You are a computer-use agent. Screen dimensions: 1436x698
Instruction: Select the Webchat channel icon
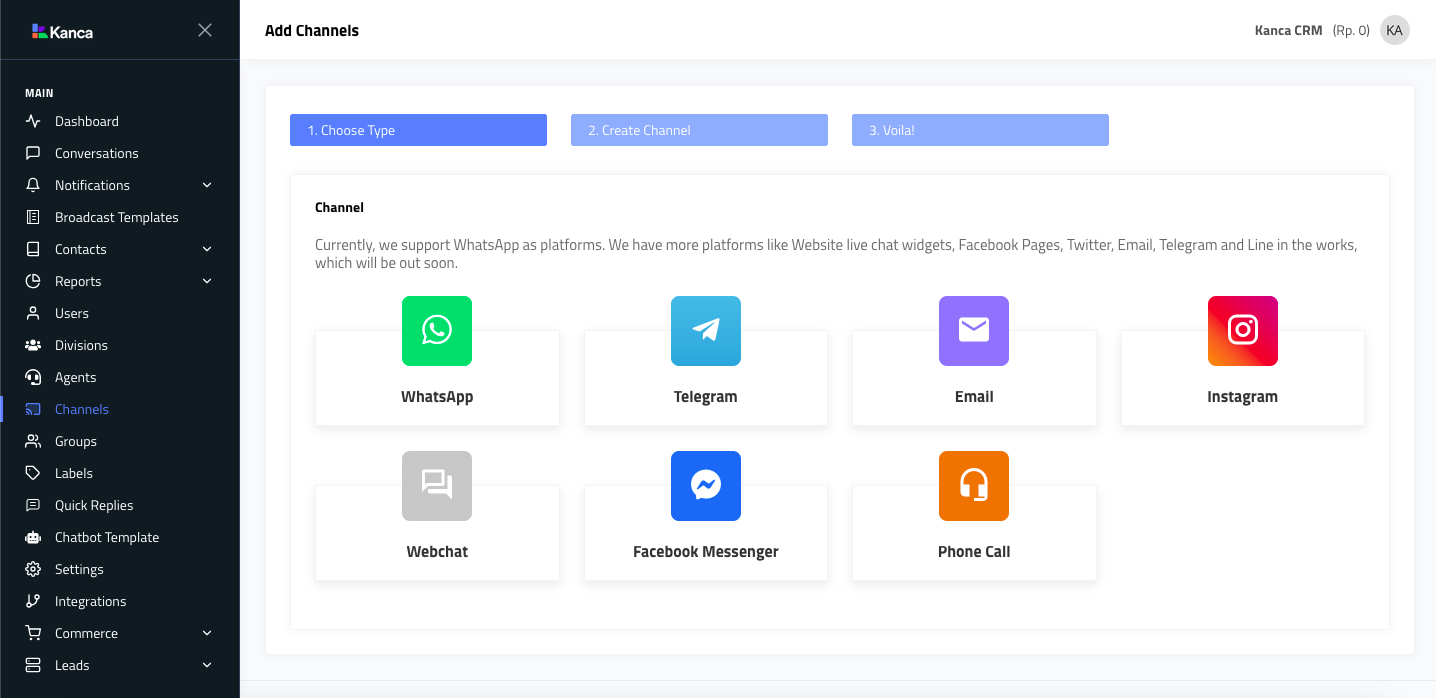click(x=436, y=486)
